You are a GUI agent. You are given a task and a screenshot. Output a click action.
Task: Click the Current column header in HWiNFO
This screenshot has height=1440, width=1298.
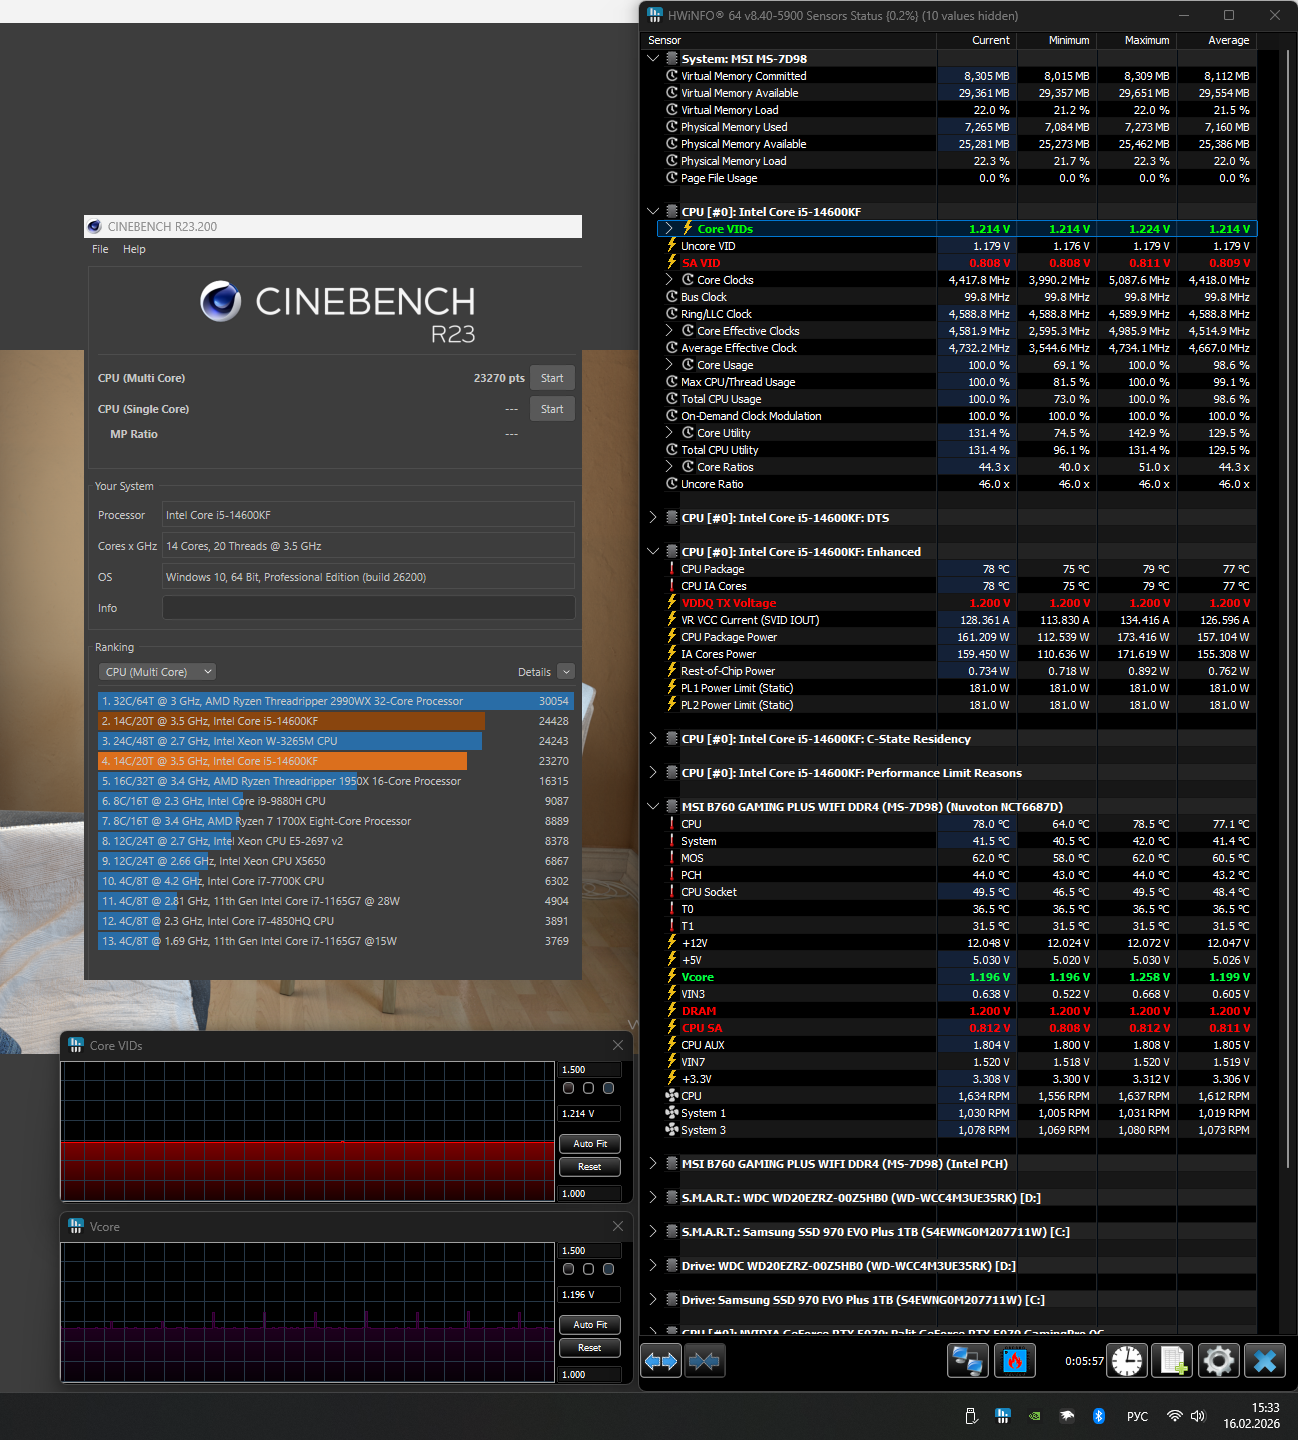[x=977, y=40]
